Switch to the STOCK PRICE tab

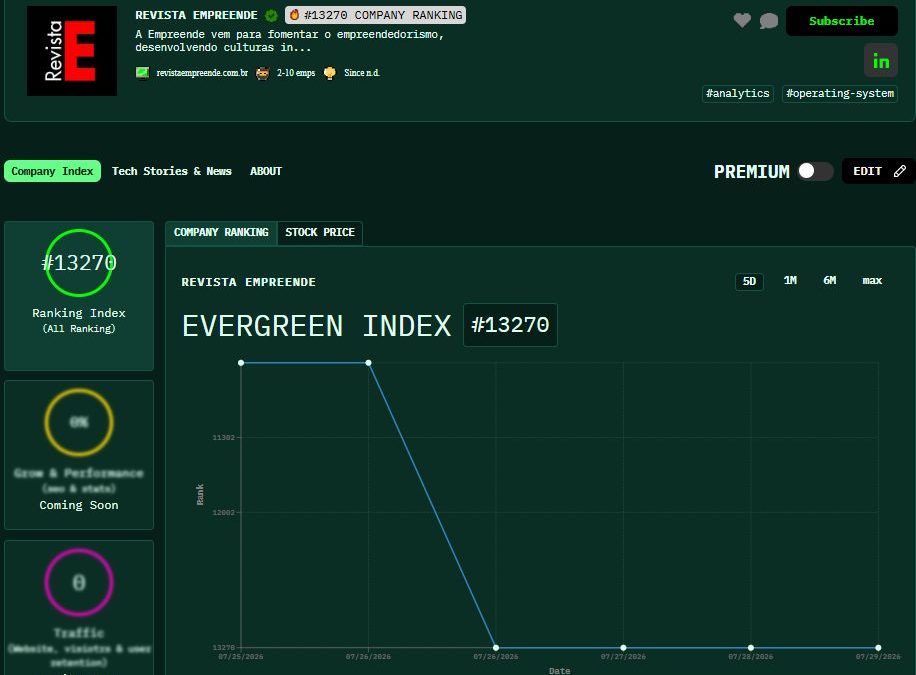[x=320, y=233]
